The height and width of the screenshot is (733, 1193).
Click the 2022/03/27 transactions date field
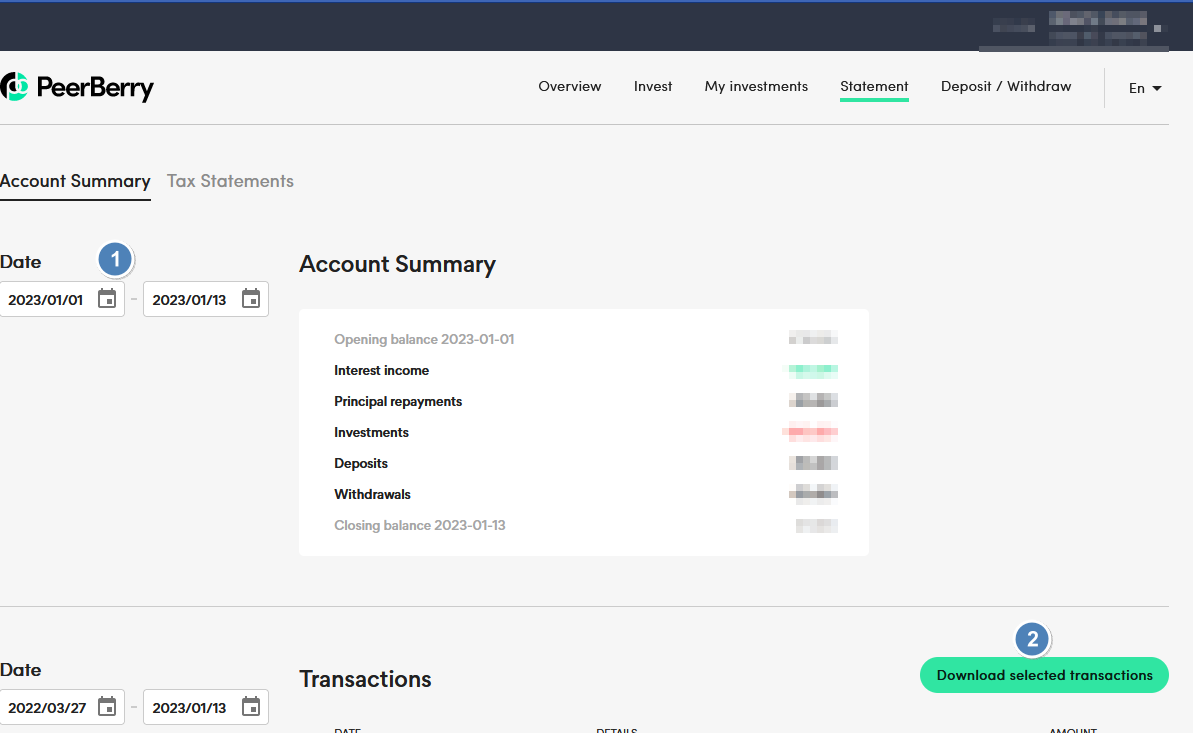[48, 708]
